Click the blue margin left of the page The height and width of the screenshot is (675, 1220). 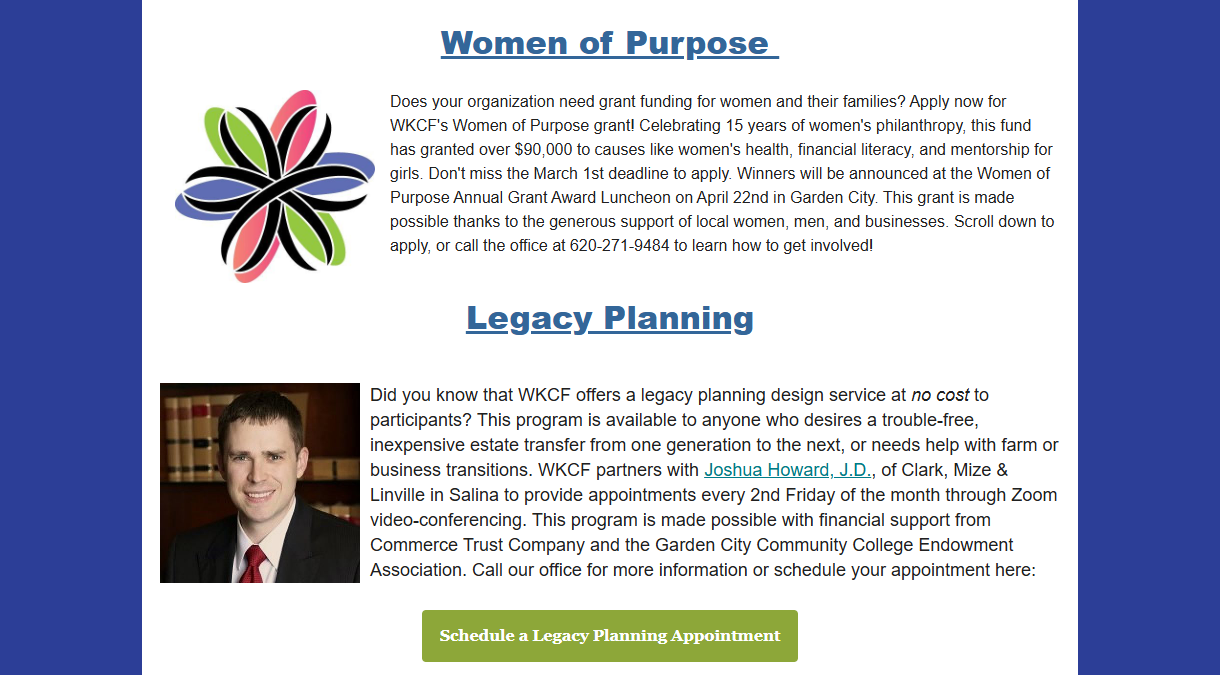70,337
